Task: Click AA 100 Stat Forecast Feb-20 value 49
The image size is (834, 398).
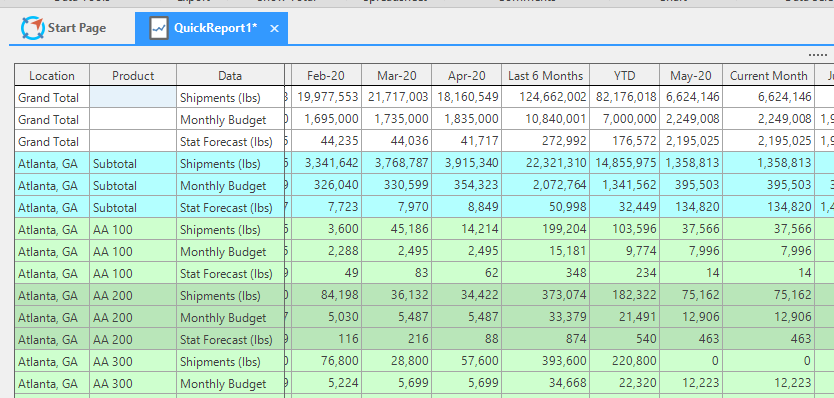Action: pos(326,273)
